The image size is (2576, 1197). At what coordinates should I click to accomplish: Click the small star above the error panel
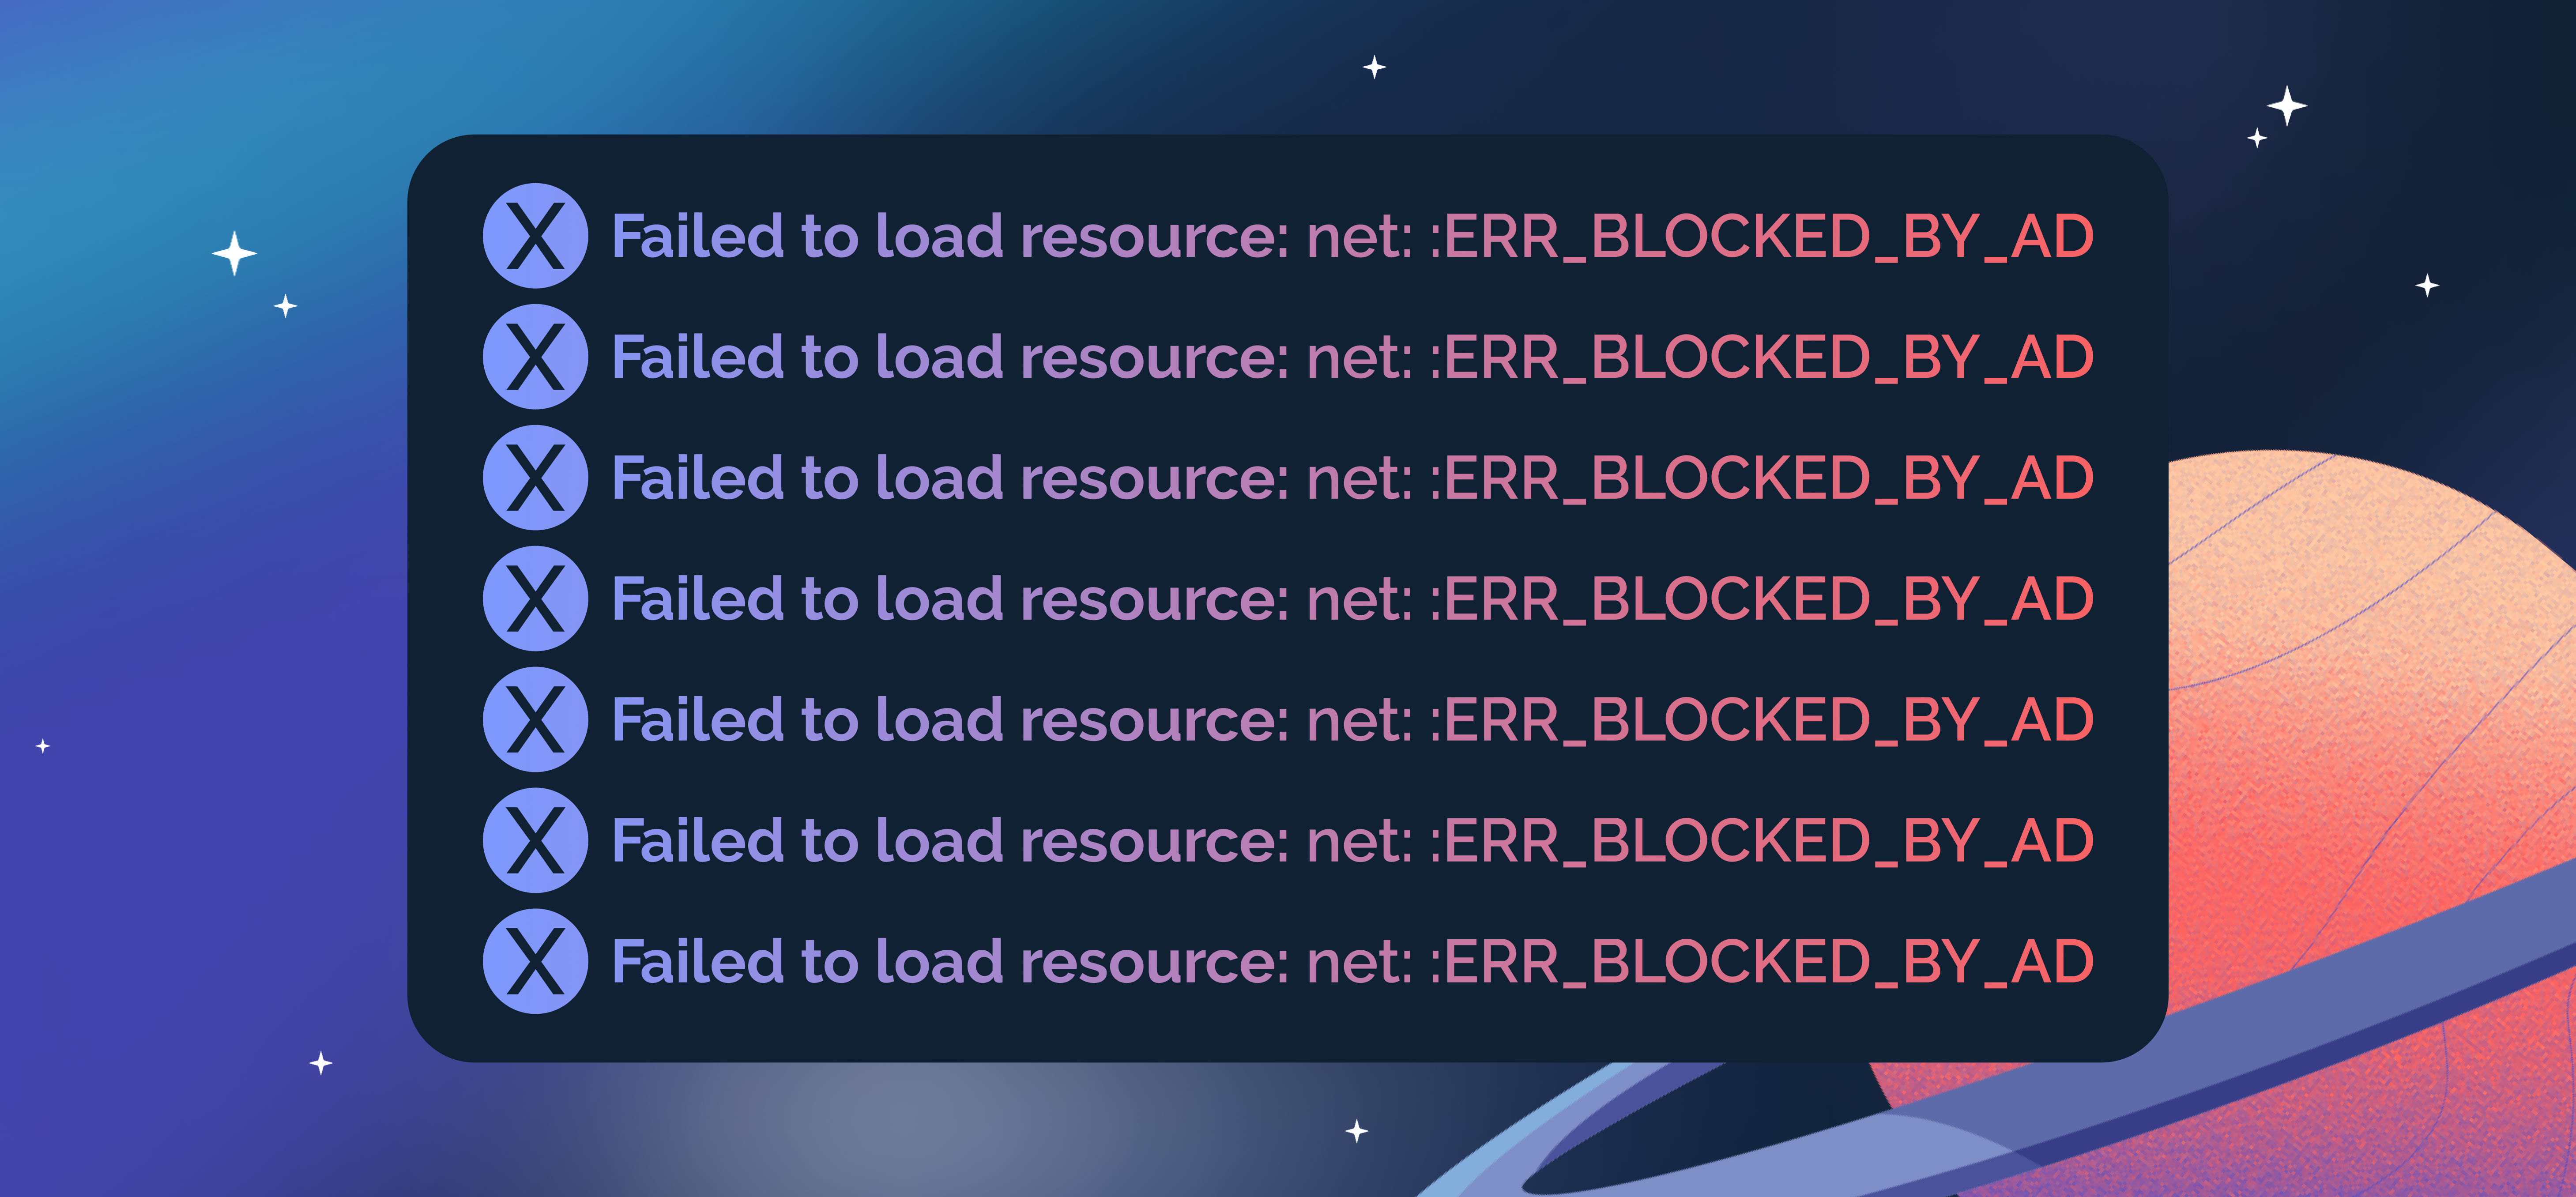coord(1375,67)
